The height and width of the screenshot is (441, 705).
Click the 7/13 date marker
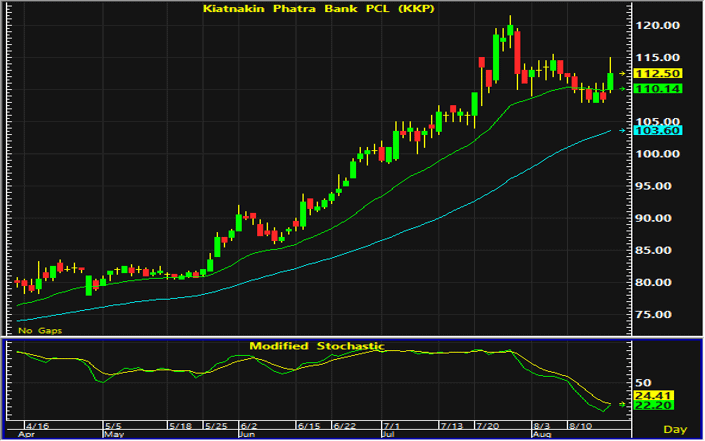click(452, 426)
